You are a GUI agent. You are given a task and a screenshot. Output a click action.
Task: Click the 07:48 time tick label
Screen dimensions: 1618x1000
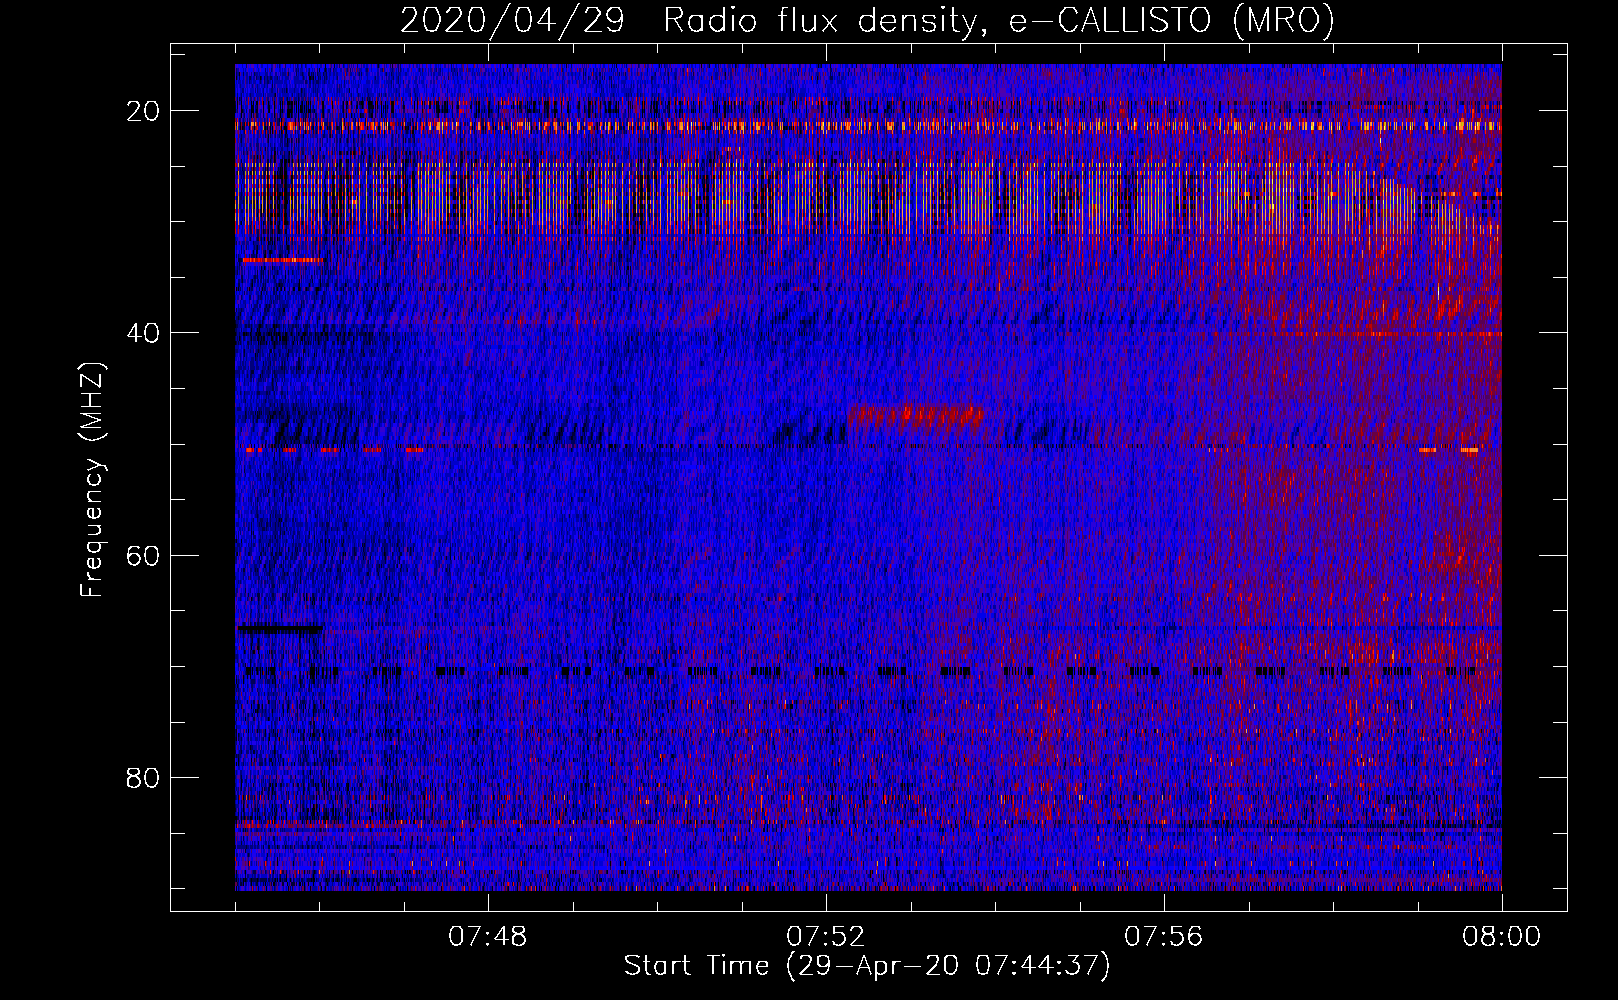(488, 937)
